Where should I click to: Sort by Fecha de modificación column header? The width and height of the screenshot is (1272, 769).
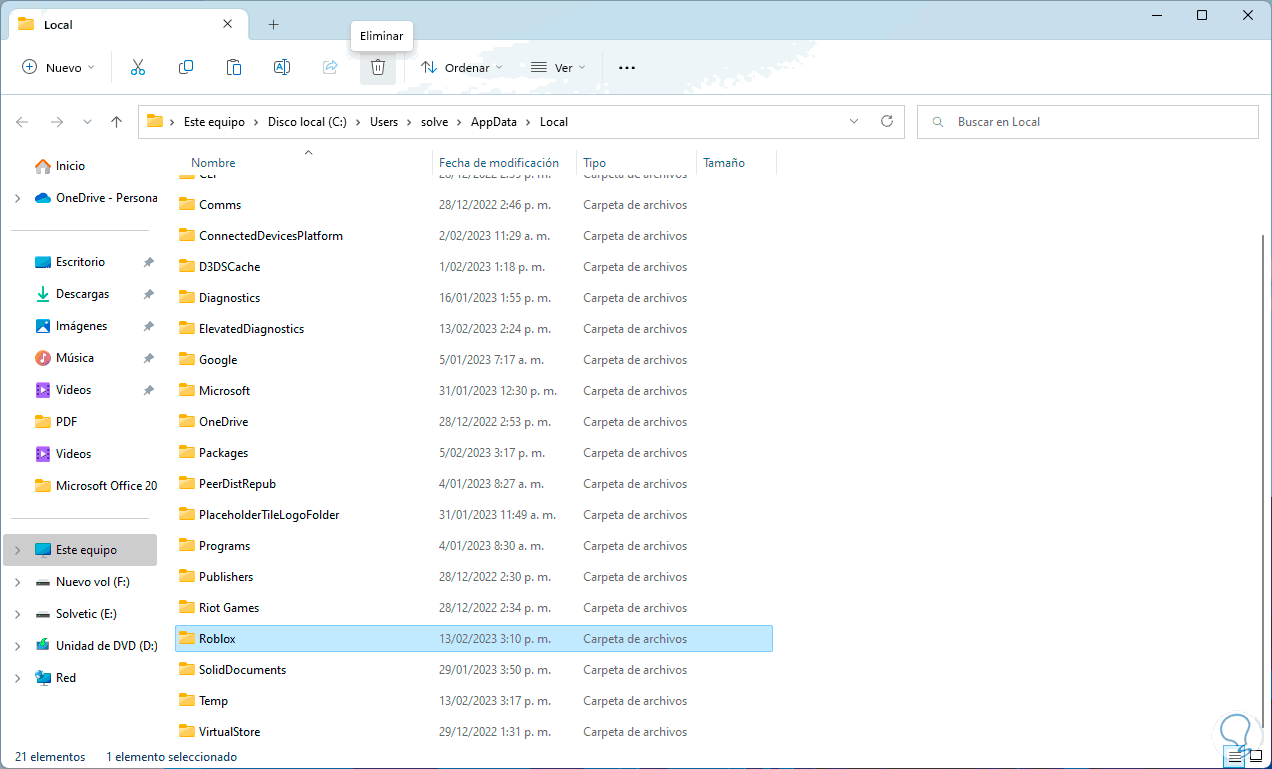click(x=498, y=163)
